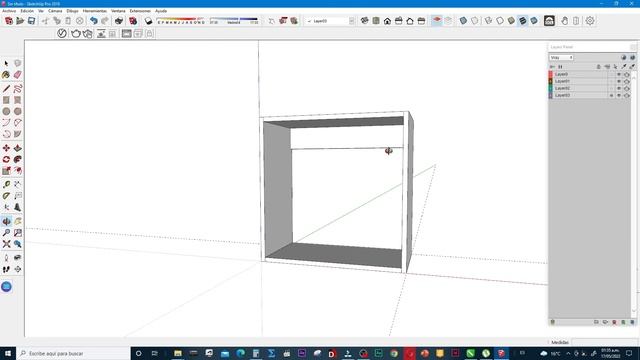Toggle visibility eye of Layer03
This screenshot has height=360, width=640.
619,95
